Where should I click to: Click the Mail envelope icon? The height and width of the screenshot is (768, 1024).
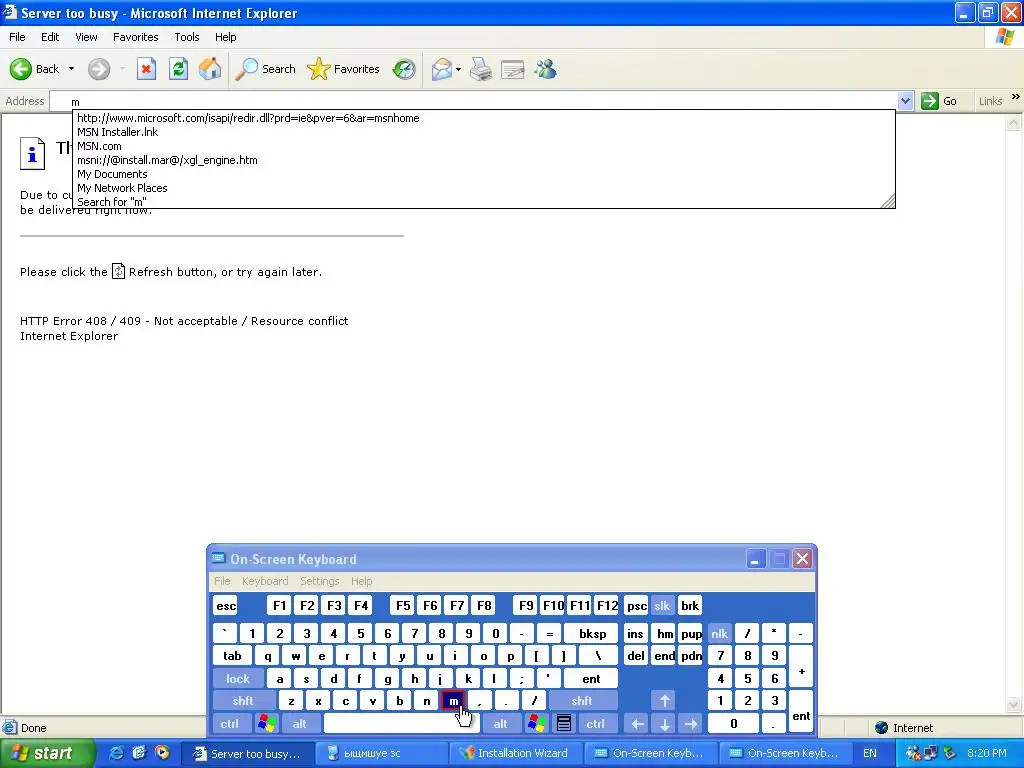click(x=442, y=69)
